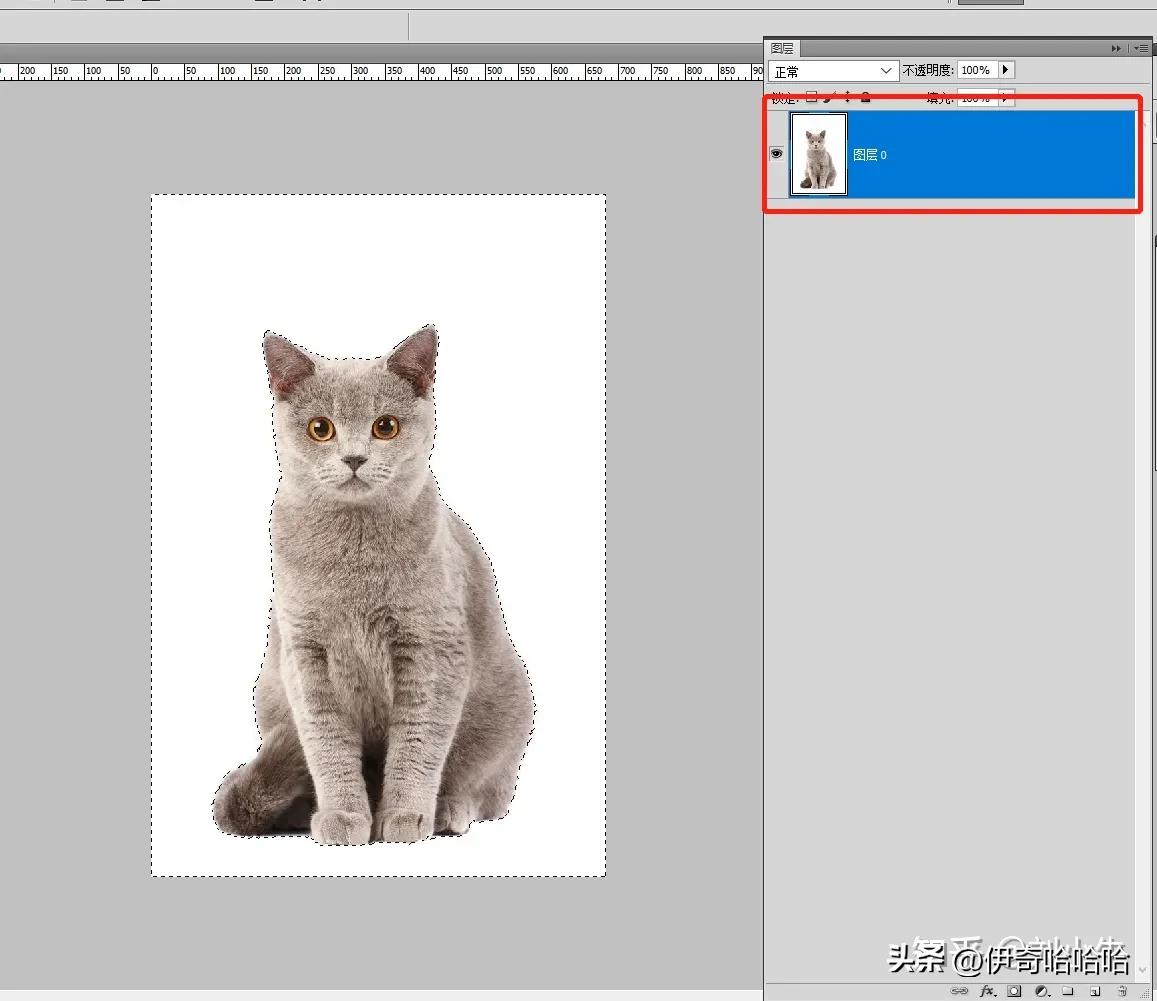Click the Add layer mask icon
This screenshot has height=1001, width=1157.
point(1015,991)
